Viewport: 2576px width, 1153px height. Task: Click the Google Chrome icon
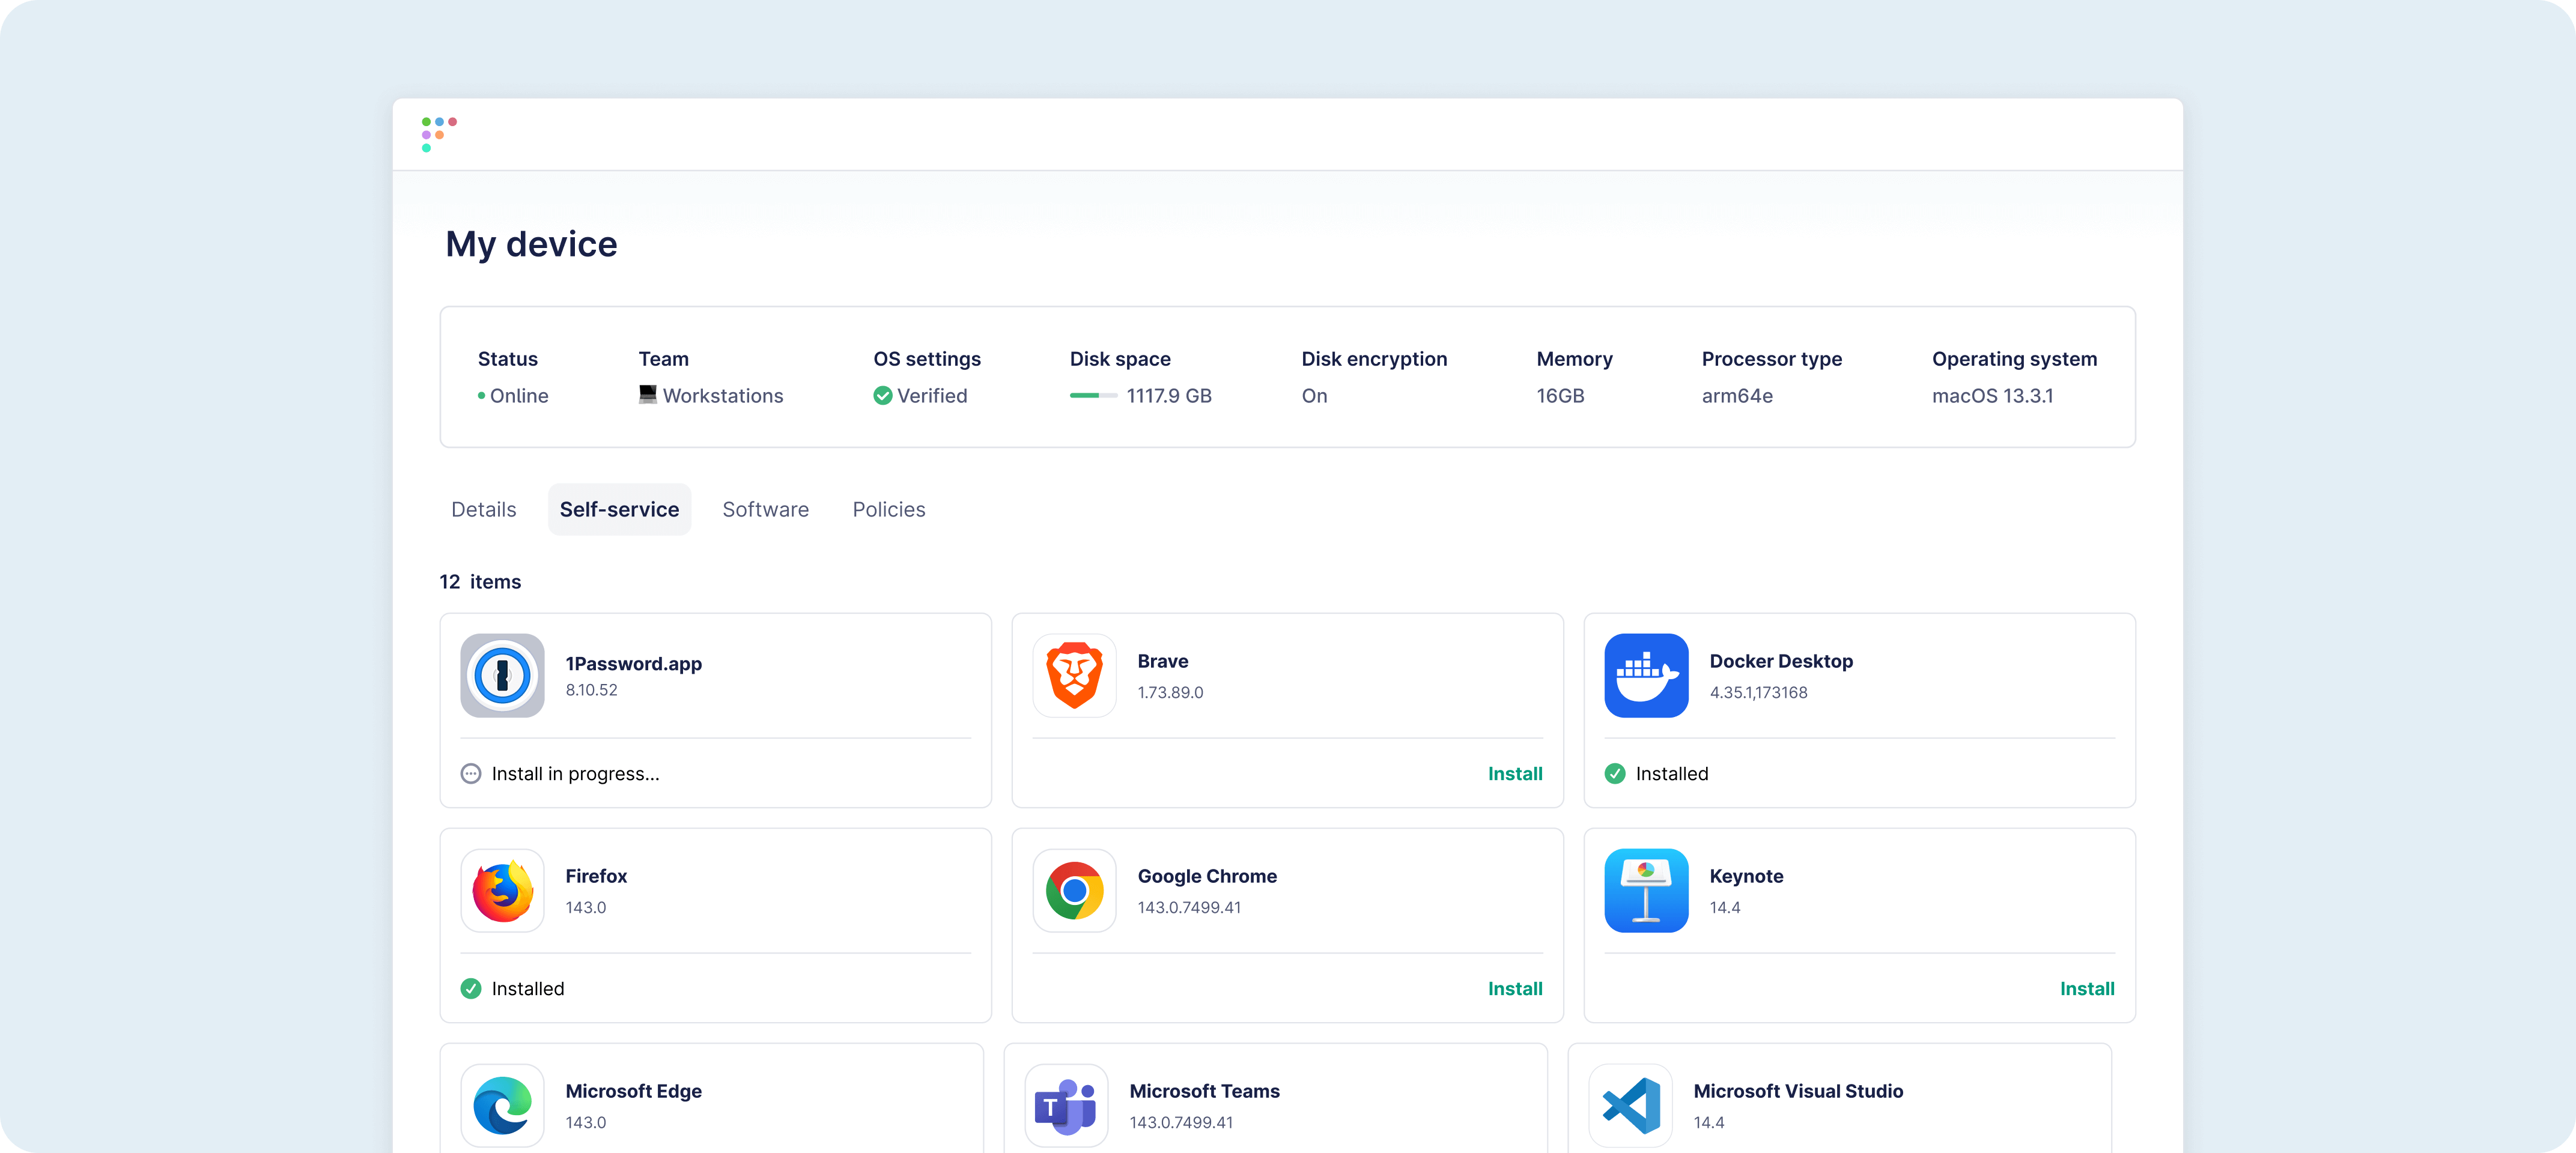point(1074,890)
